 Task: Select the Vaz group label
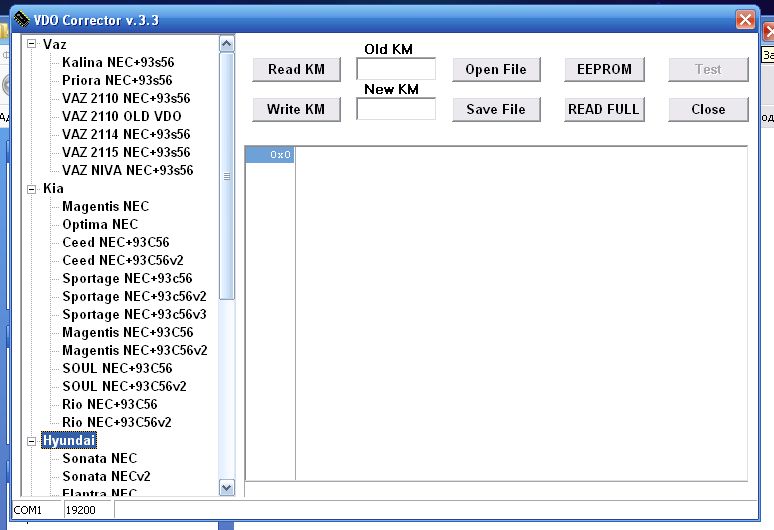54,44
